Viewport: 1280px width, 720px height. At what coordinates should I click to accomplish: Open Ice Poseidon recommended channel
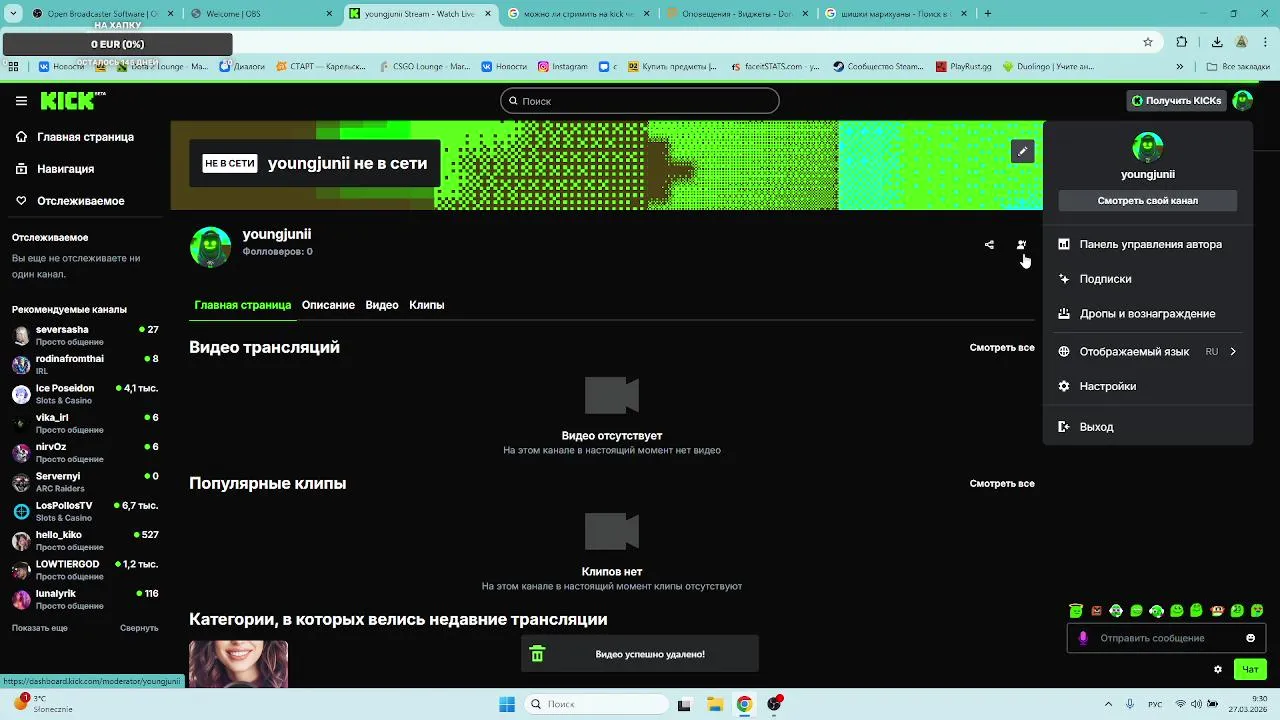[x=85, y=394]
